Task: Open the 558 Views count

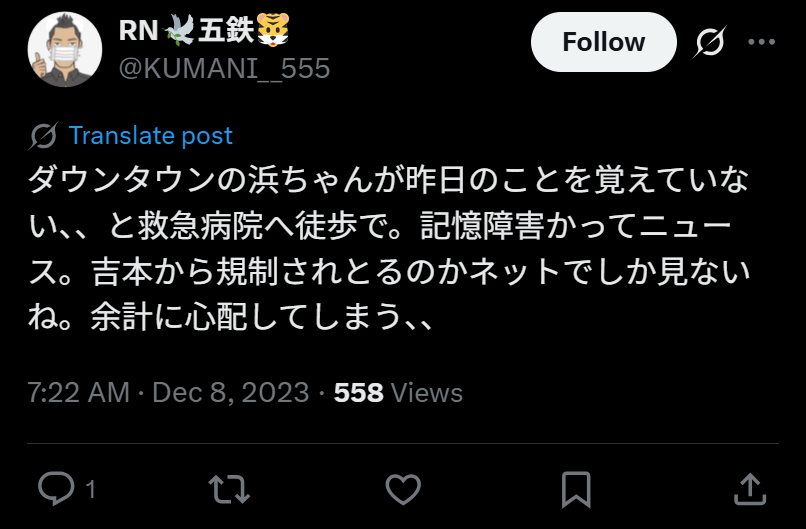Action: click(x=398, y=393)
